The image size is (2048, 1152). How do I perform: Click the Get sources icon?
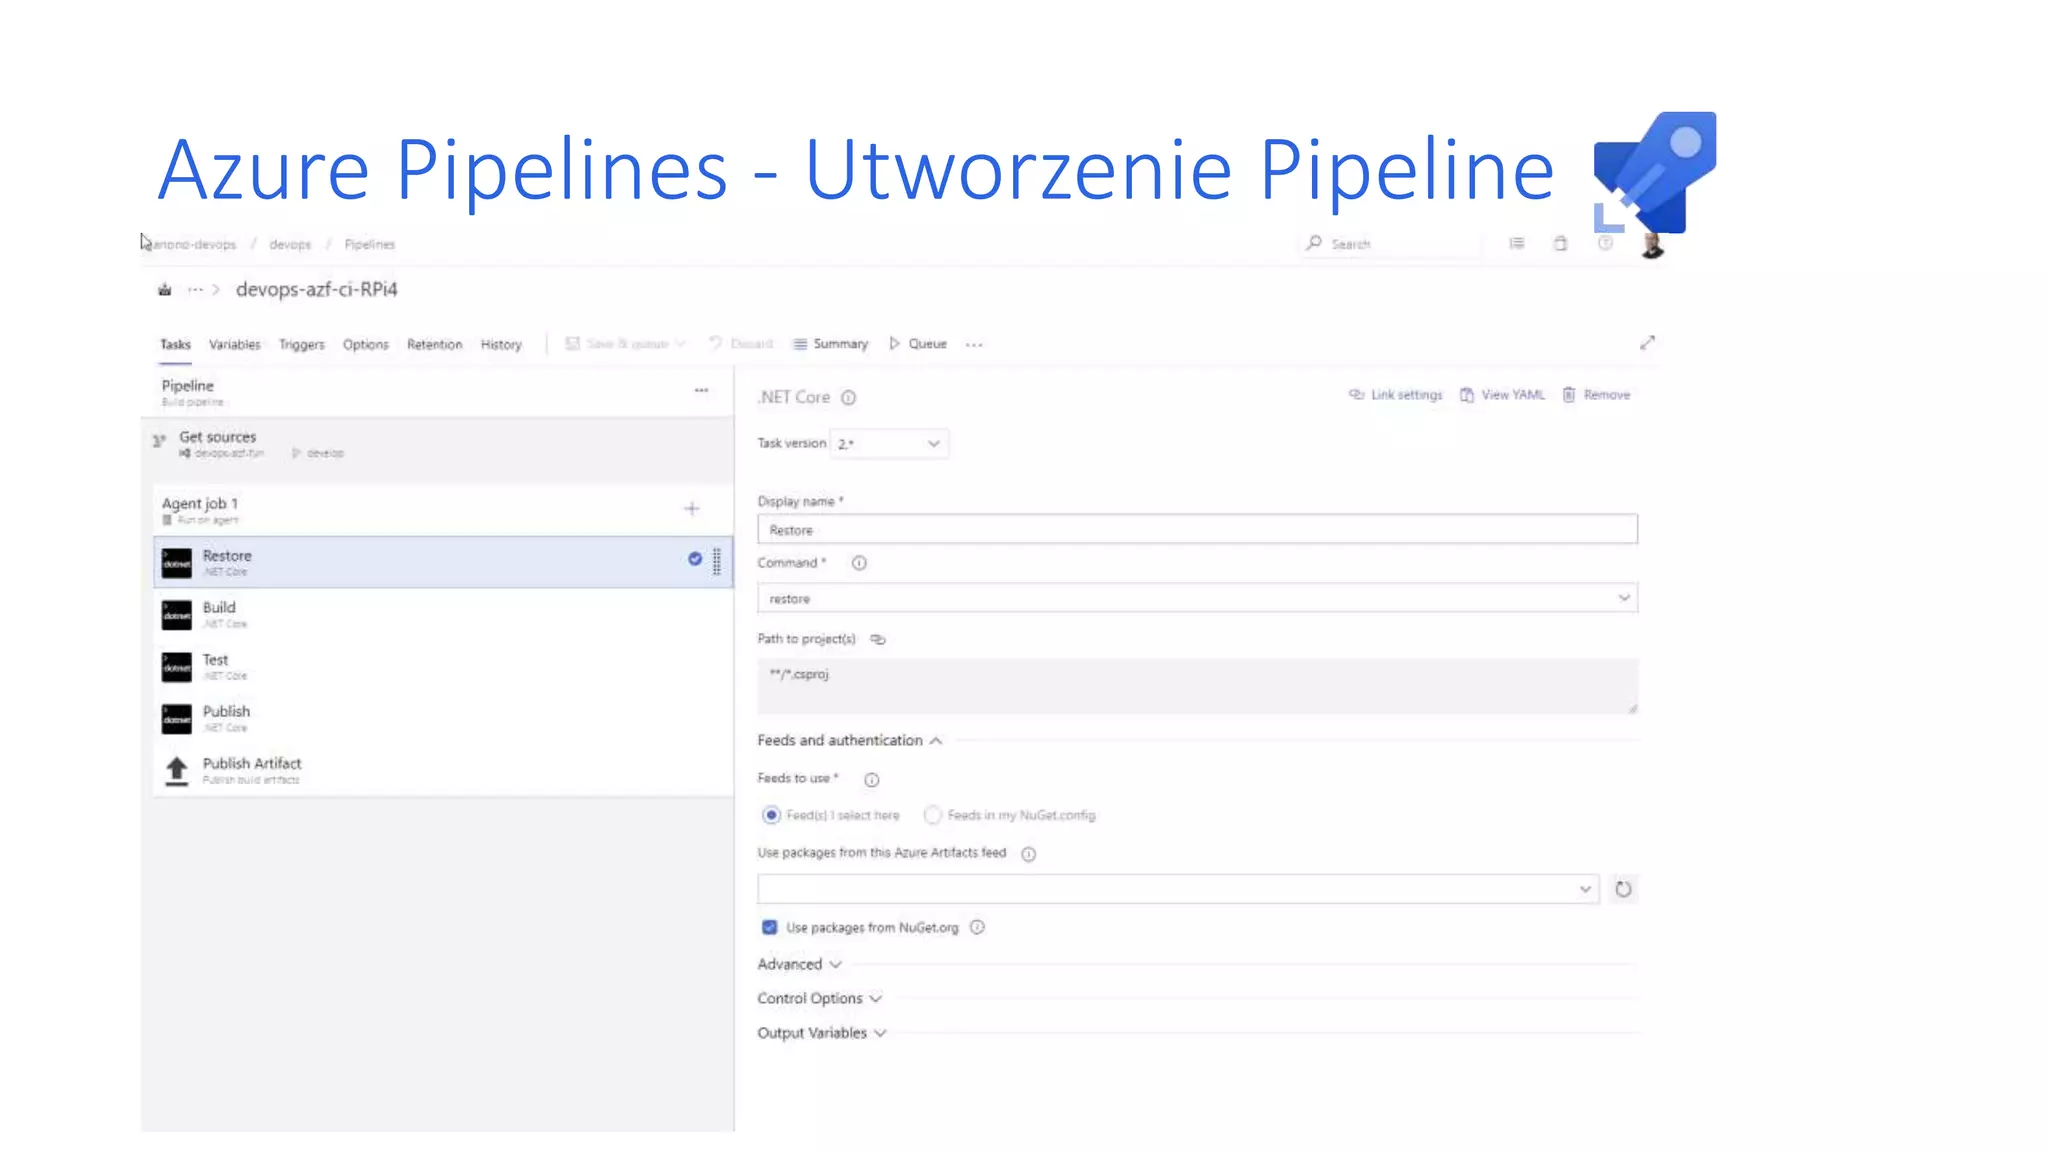point(159,441)
